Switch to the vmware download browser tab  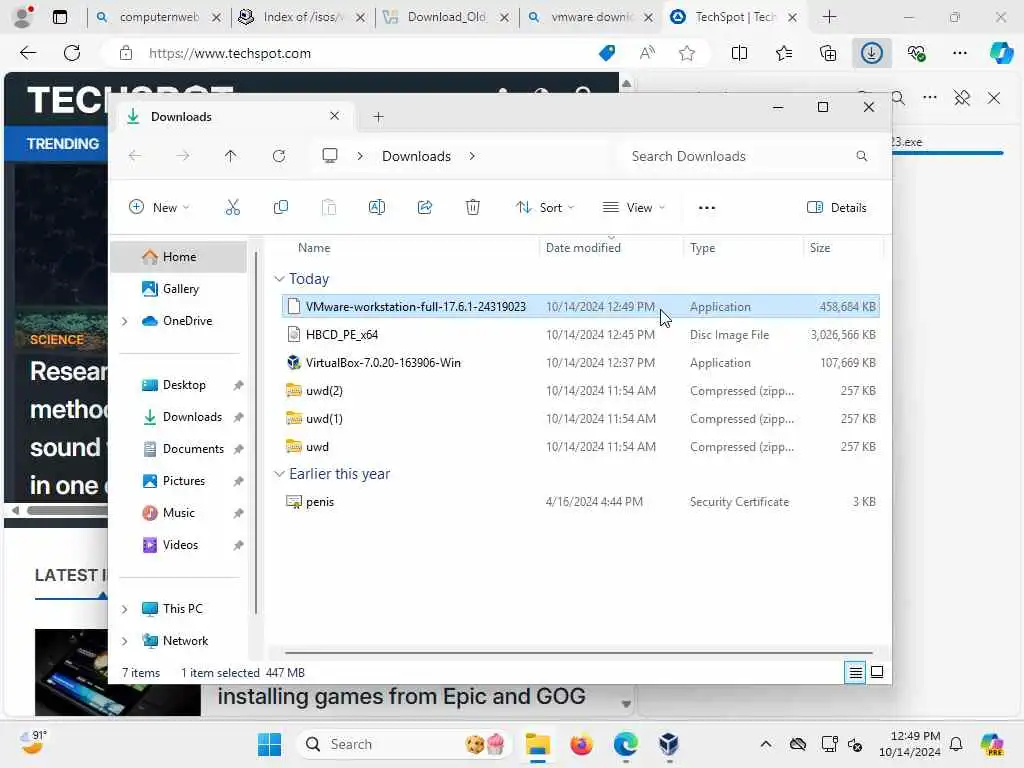click(590, 17)
